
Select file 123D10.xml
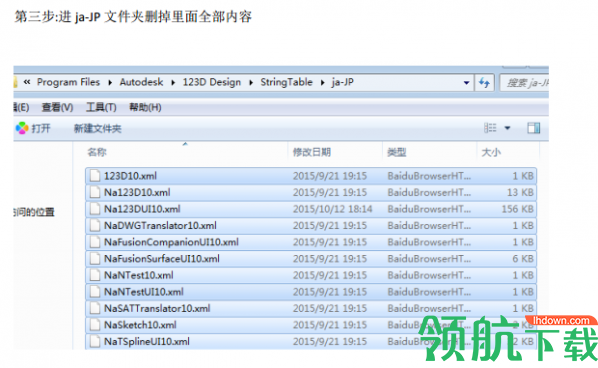(x=311, y=176)
